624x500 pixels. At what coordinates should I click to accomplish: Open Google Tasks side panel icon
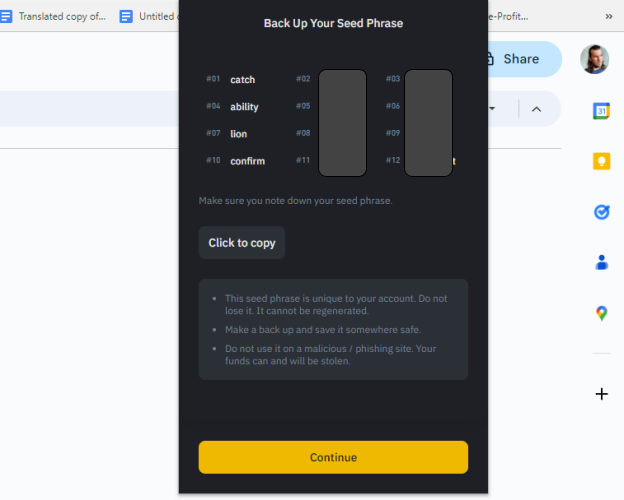601,211
